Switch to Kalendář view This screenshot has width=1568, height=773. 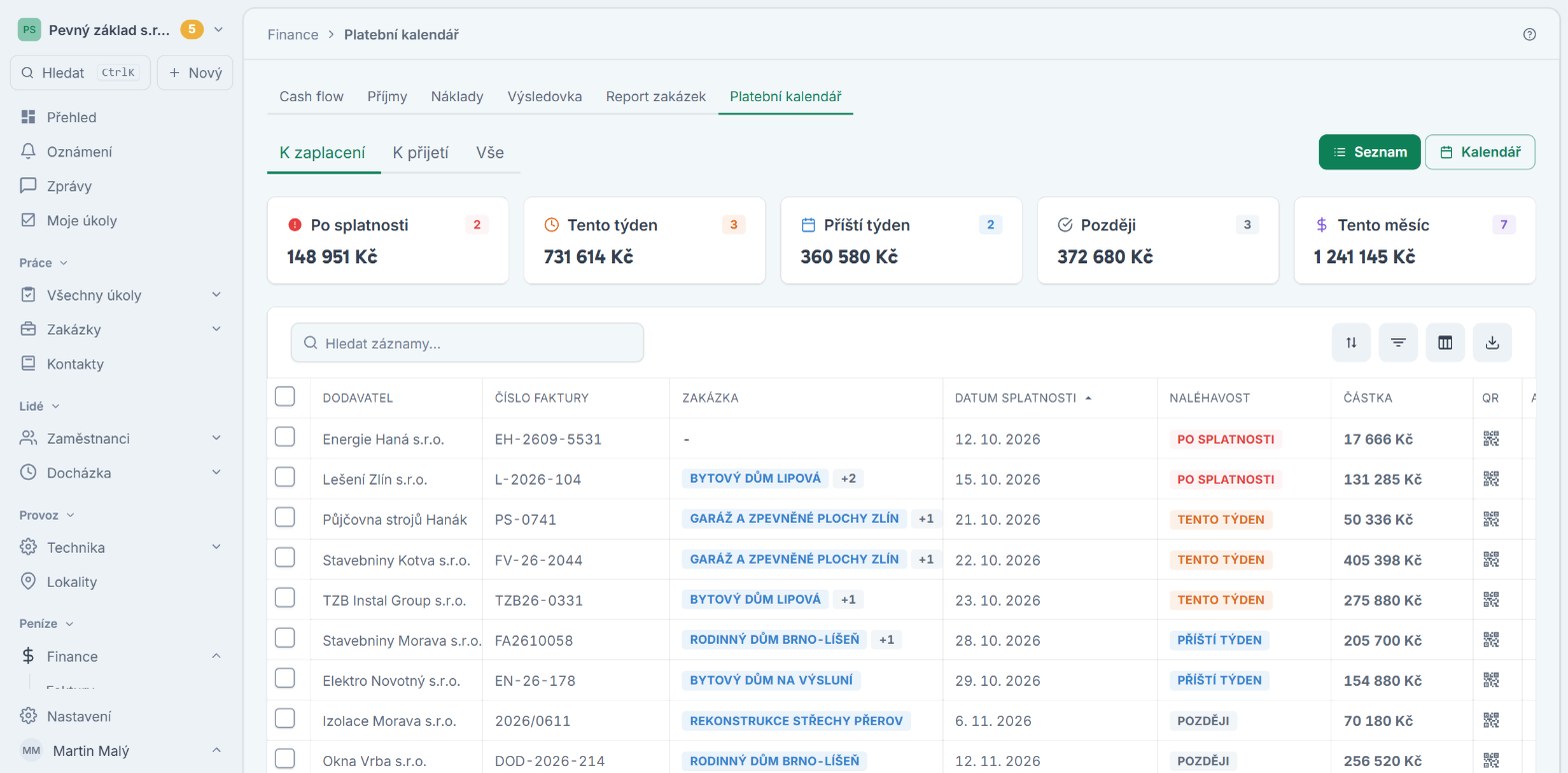(1480, 152)
